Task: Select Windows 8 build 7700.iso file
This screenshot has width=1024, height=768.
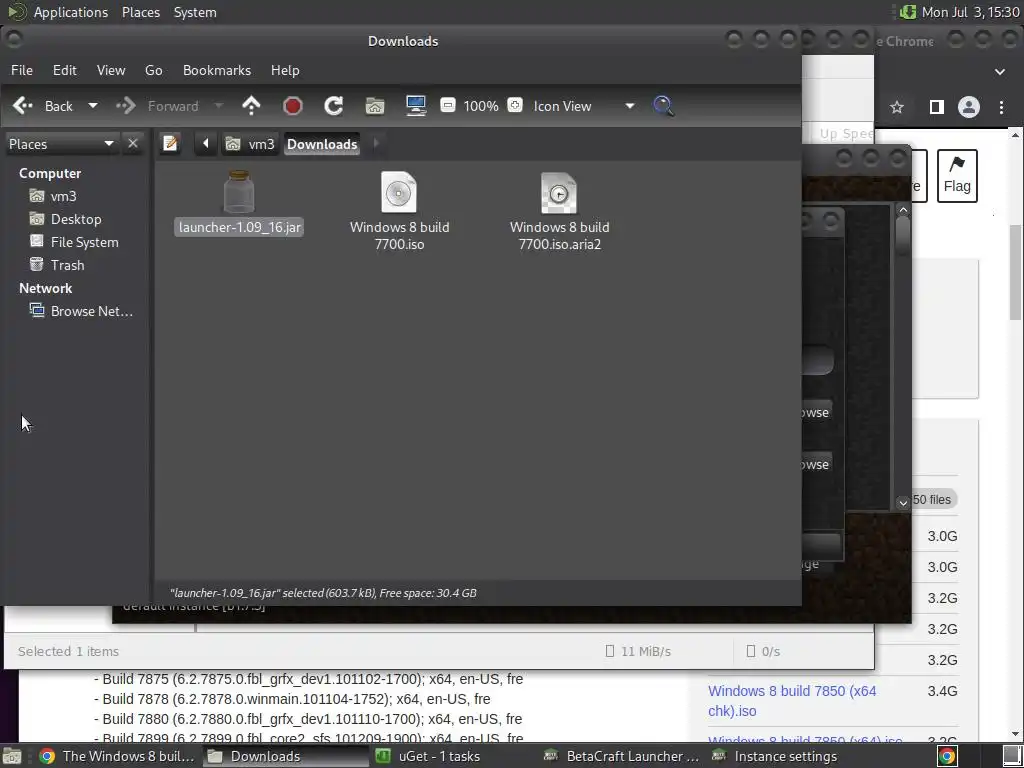Action: pyautogui.click(x=399, y=211)
